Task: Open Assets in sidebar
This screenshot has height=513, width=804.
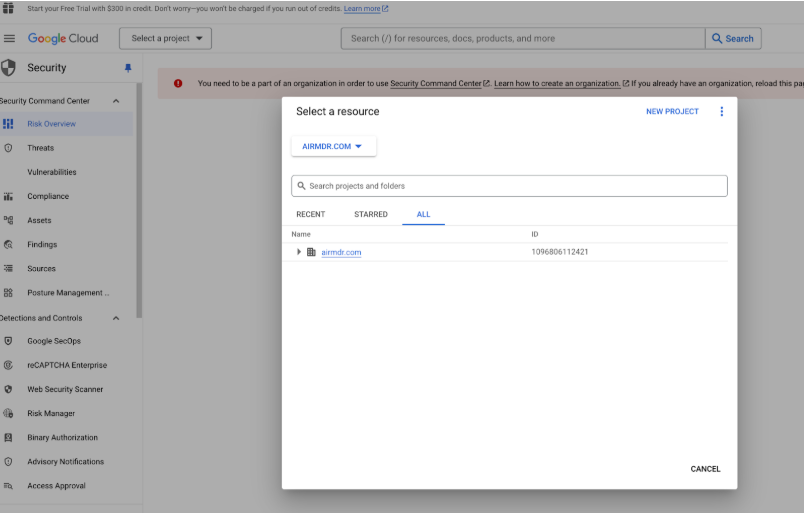Action: point(39,220)
